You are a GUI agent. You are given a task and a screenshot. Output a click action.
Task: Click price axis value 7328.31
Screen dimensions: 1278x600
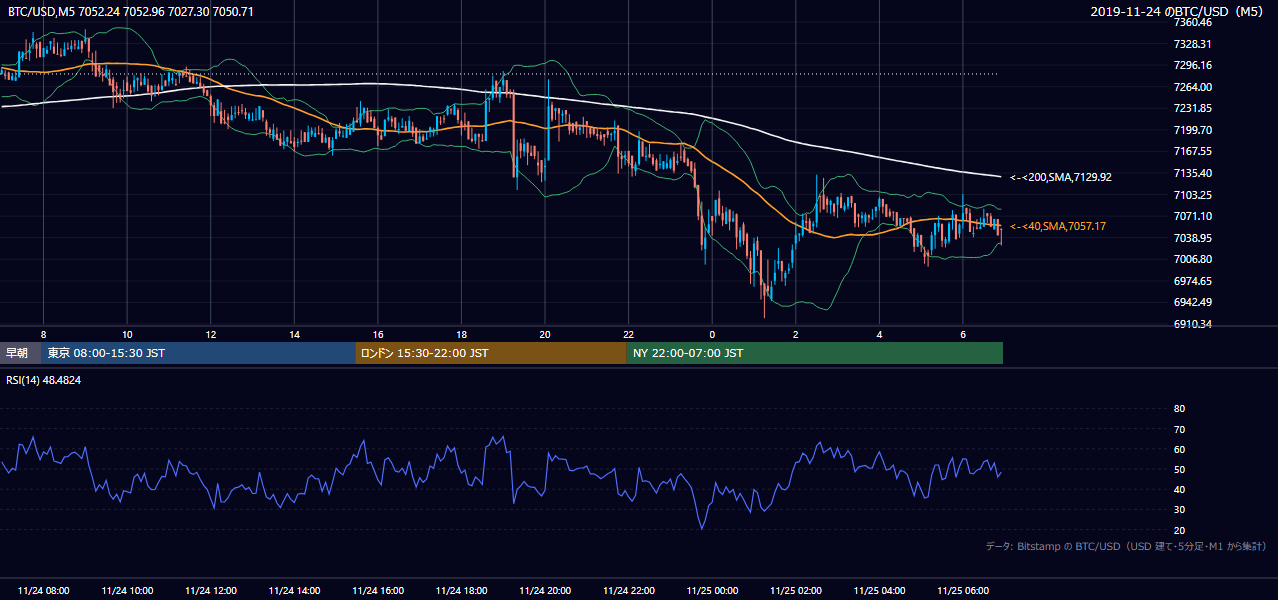(x=1192, y=44)
